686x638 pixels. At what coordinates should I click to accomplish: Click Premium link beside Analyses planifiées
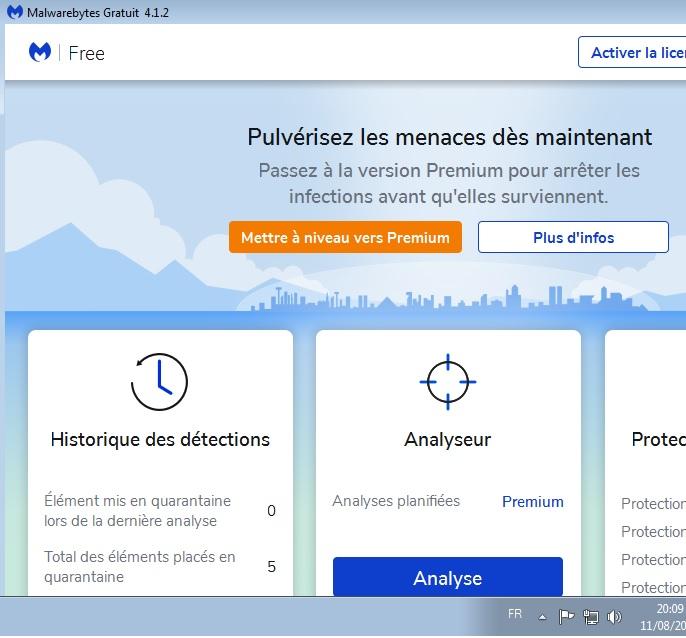[x=532, y=501]
